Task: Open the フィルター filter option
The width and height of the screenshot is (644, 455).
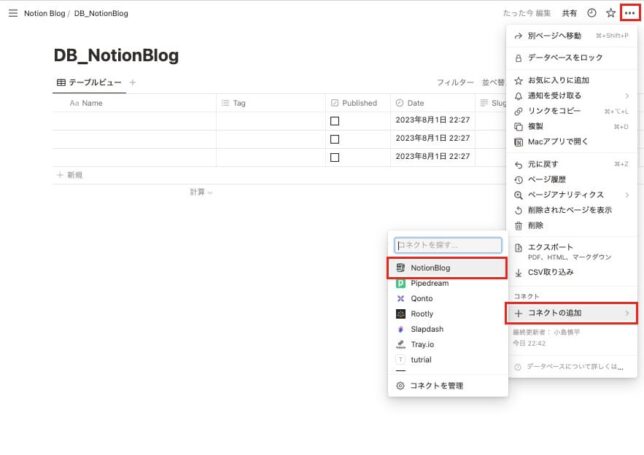Action: click(455, 83)
